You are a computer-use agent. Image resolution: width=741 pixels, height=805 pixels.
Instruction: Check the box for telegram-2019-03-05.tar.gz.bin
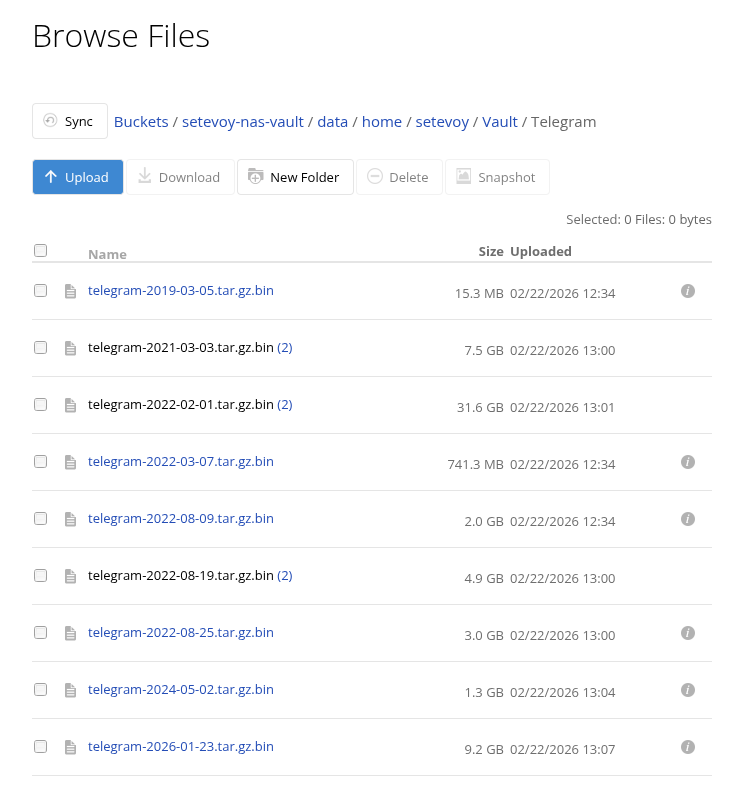point(41,291)
